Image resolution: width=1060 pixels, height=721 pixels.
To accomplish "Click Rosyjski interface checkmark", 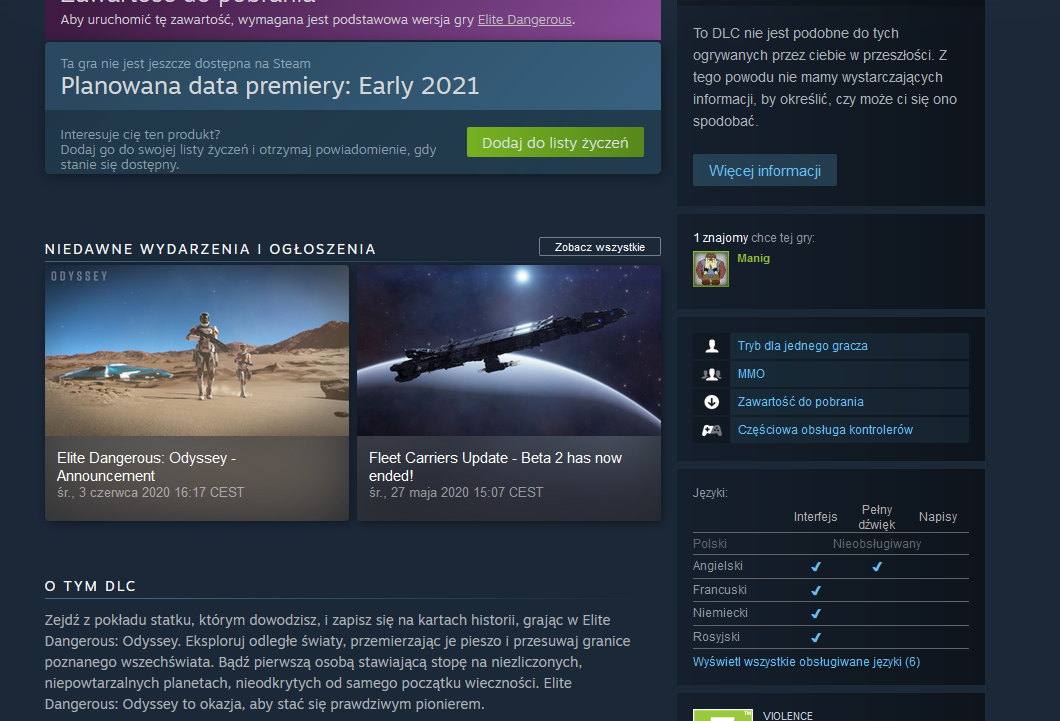I will (816, 637).
